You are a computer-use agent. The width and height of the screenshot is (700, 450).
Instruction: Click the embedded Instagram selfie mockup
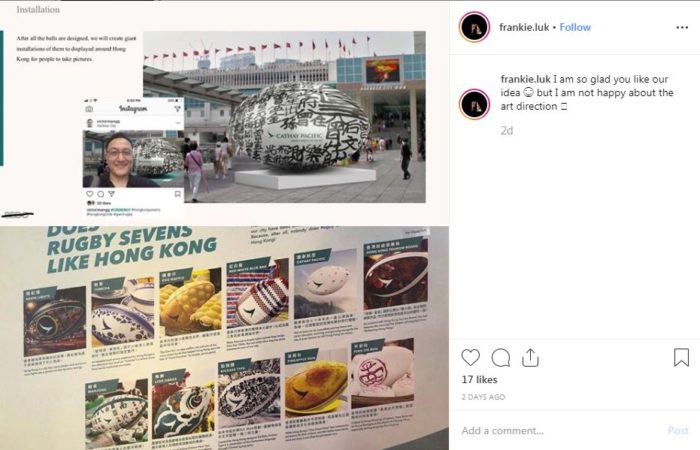[x=133, y=155]
